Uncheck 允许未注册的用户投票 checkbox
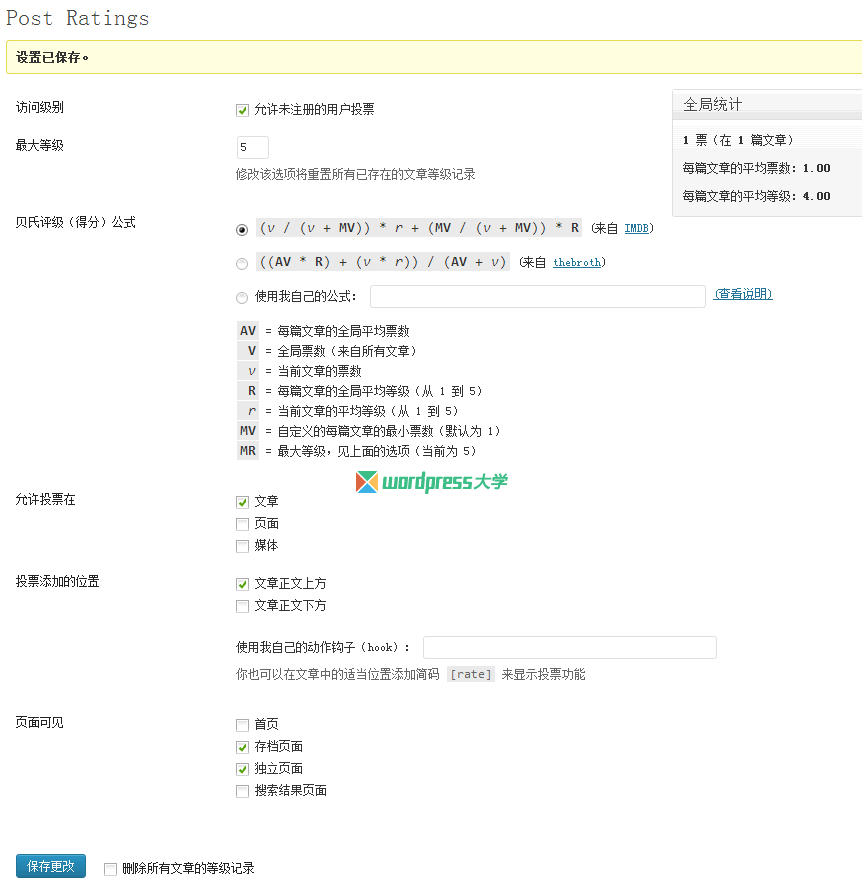This screenshot has width=862, height=885. (x=242, y=110)
